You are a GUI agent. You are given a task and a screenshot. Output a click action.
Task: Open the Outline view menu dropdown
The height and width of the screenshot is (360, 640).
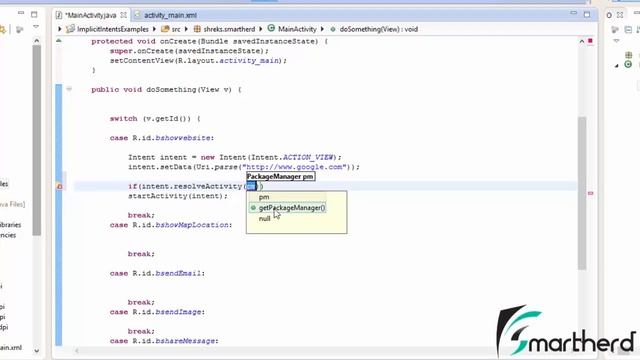tap(616, 41)
